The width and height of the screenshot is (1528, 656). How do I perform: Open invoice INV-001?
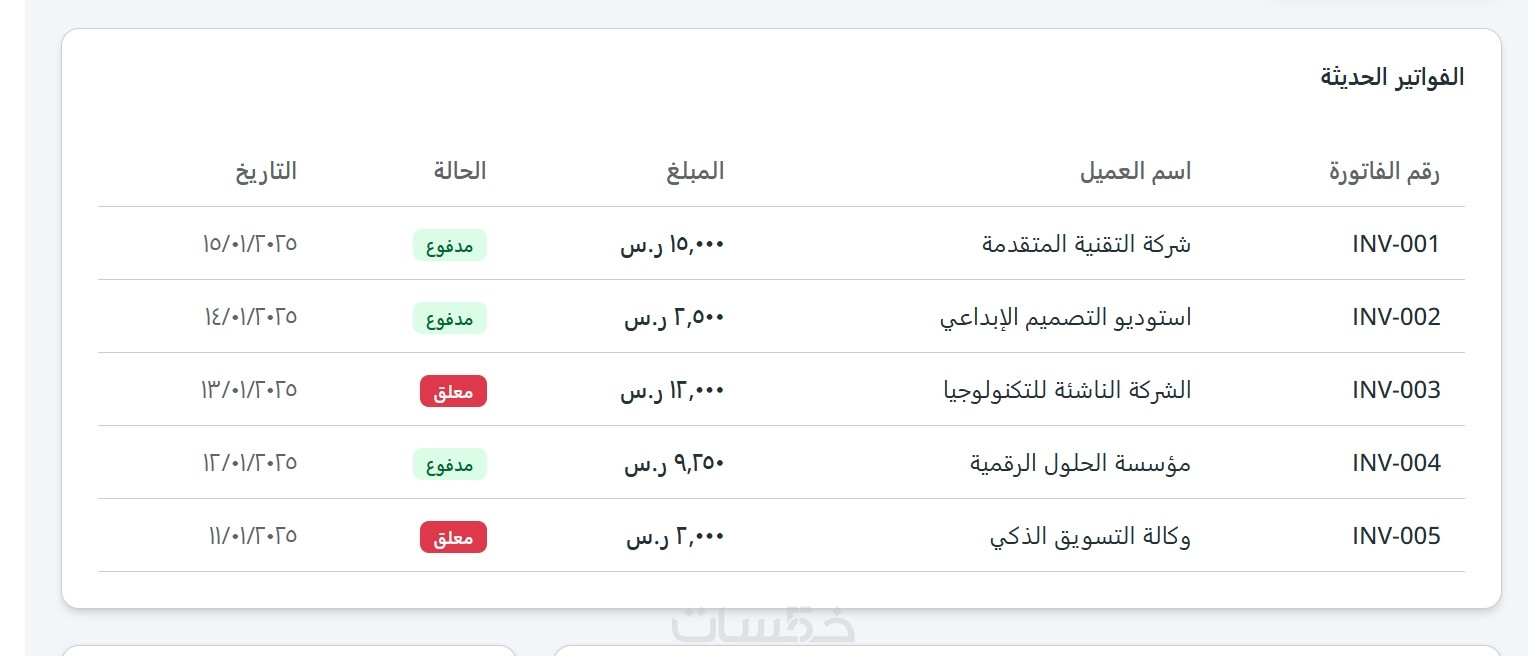pyautogui.click(x=1396, y=244)
